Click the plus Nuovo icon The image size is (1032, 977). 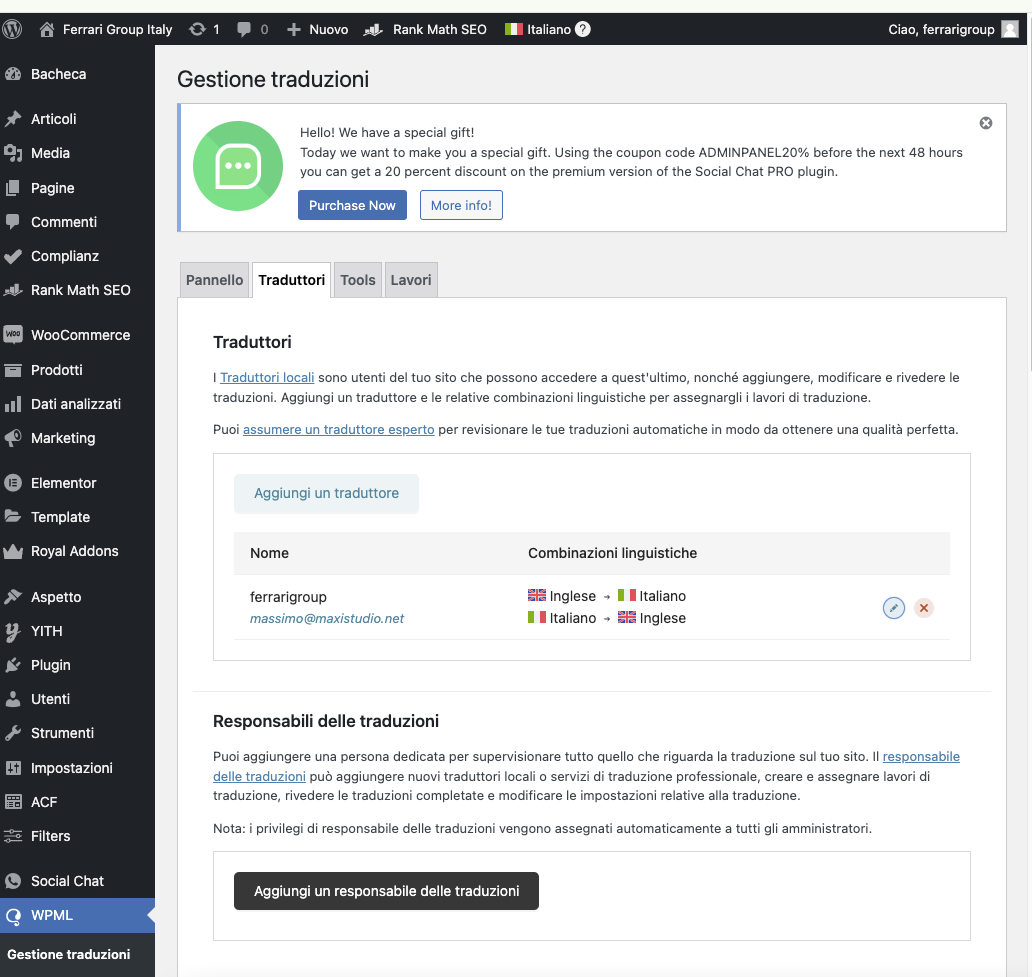pyautogui.click(x=294, y=30)
